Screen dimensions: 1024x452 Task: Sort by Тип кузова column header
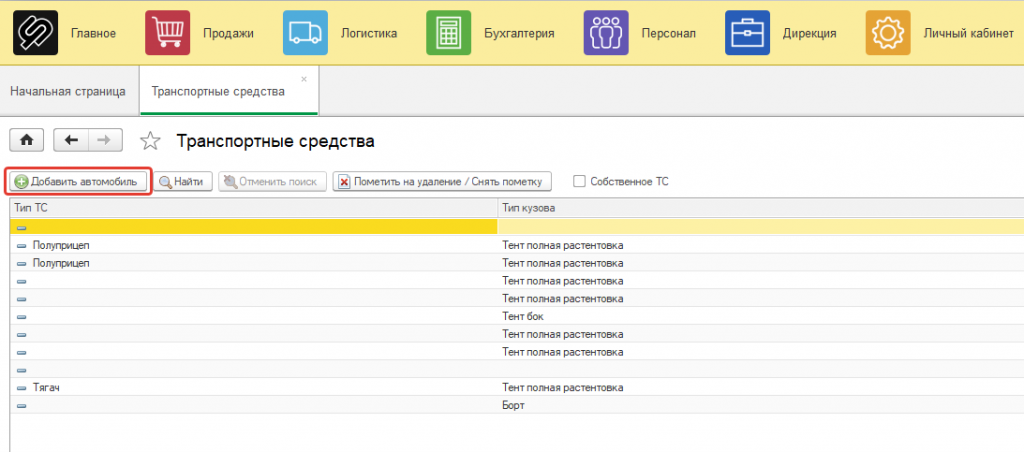coord(761,208)
